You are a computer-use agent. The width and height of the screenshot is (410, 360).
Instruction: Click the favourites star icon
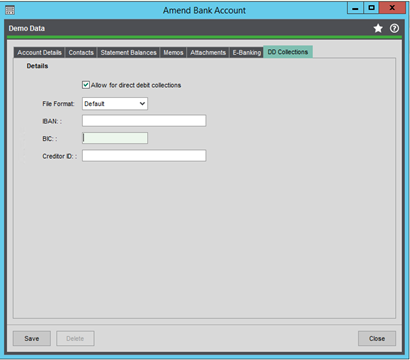[378, 28]
